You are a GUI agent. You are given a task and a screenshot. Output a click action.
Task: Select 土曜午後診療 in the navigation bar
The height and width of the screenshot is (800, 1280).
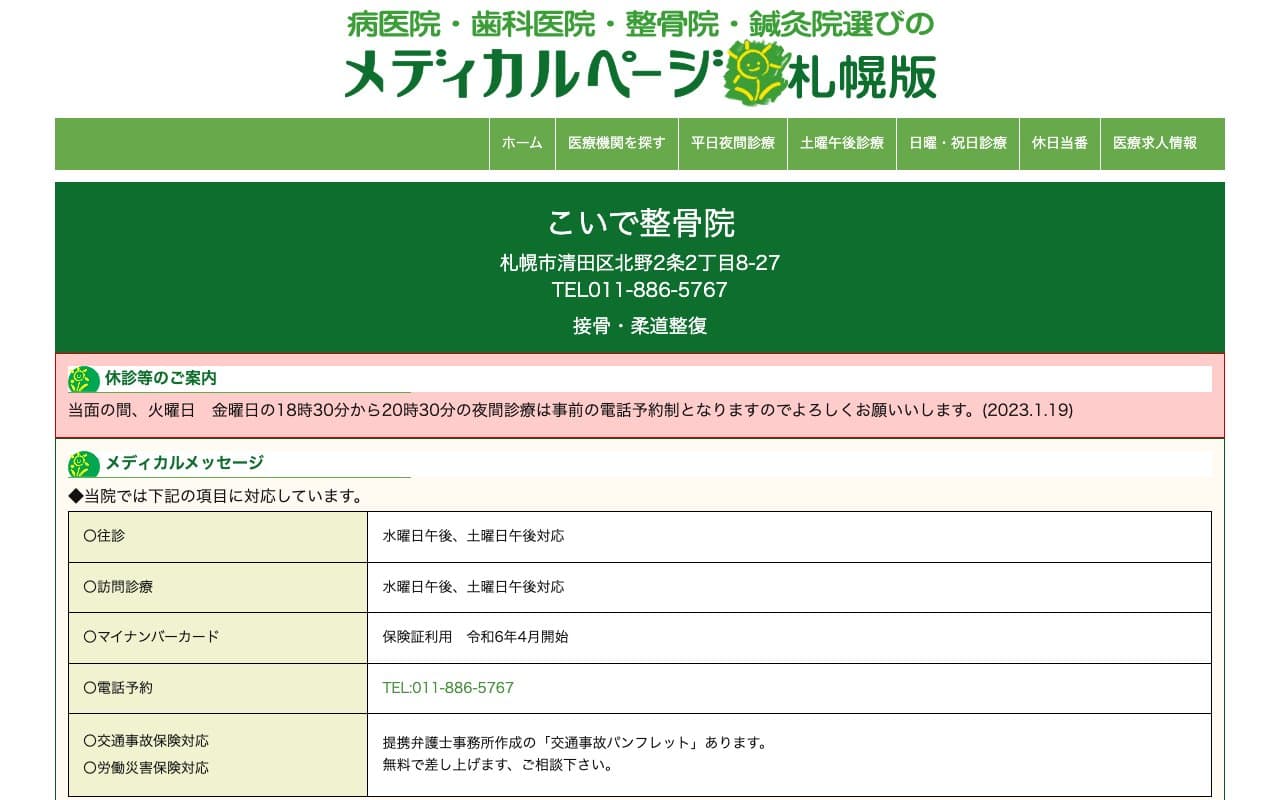tap(841, 143)
